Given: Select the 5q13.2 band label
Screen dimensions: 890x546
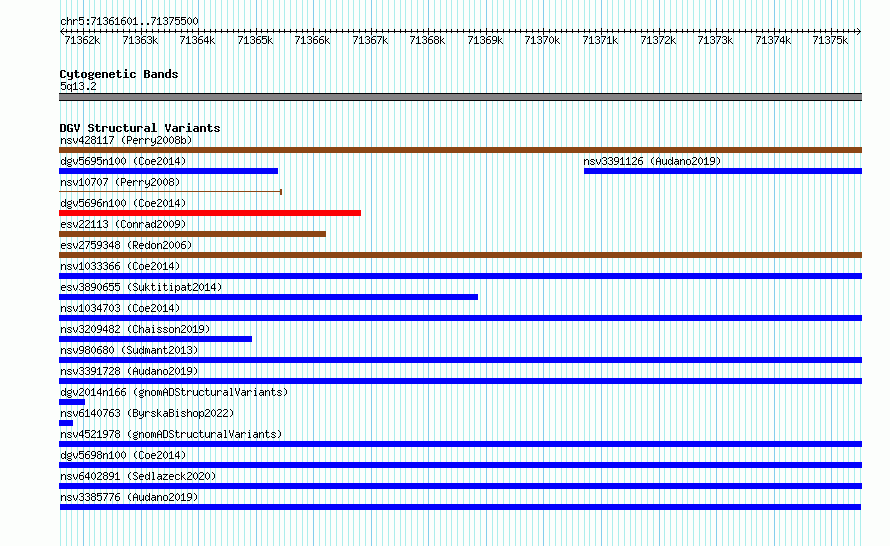Looking at the screenshot, I should (78, 86).
